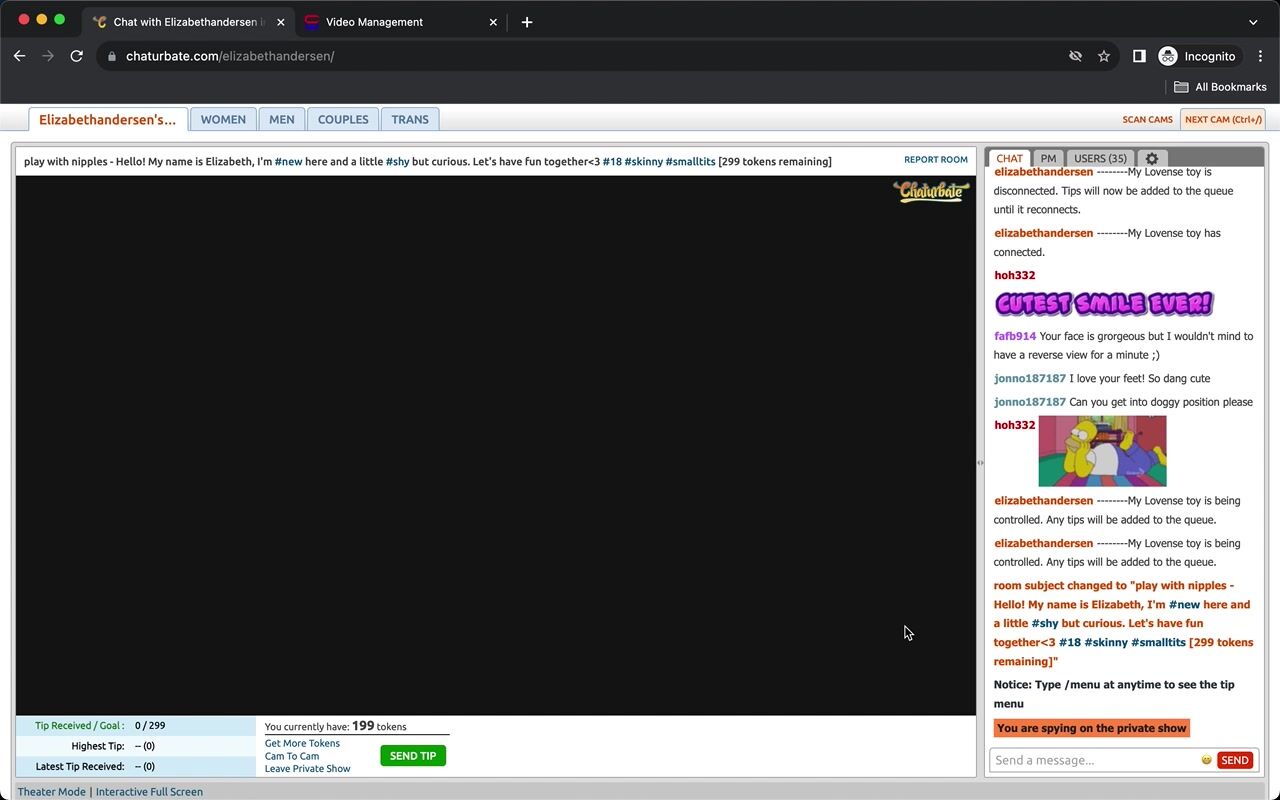Click the chat panel resize handle
The height and width of the screenshot is (800, 1280).
(980, 463)
